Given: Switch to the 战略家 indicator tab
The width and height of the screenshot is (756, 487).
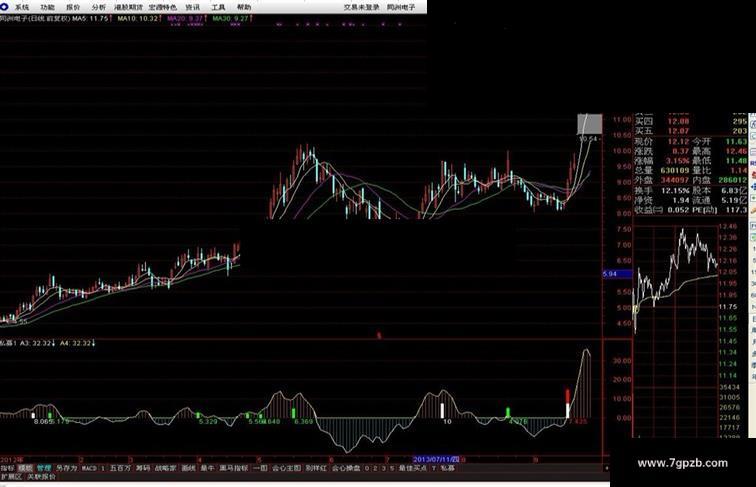Looking at the screenshot, I should [165, 468].
